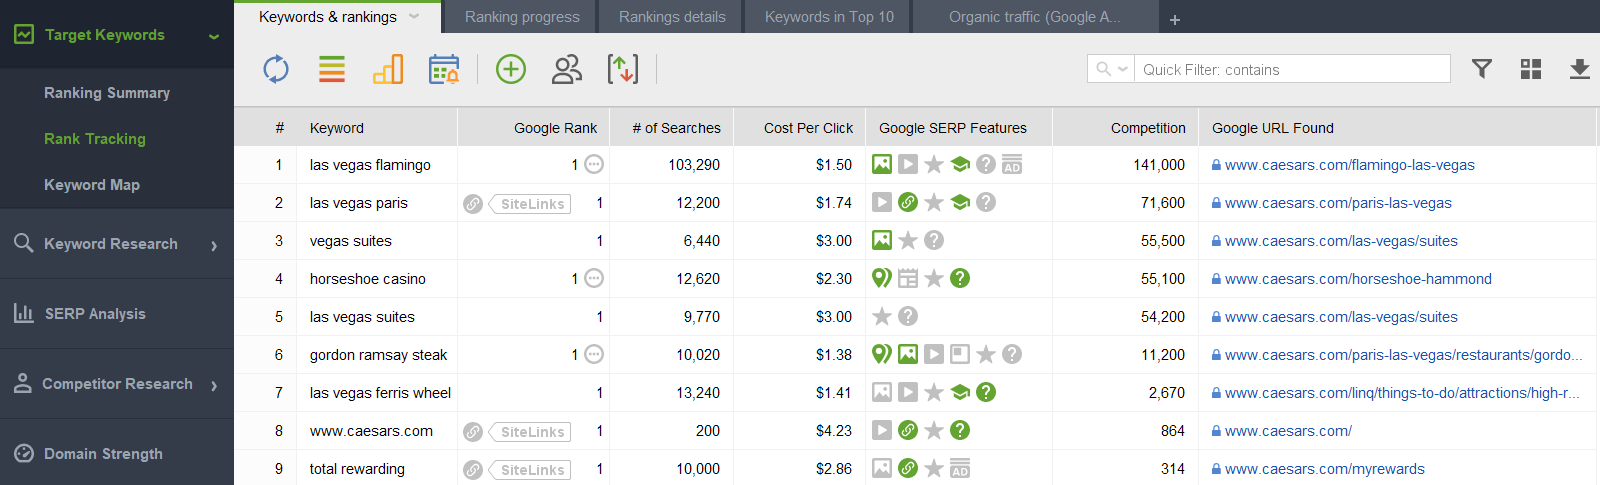This screenshot has height=485, width=1600.
Task: Click AD icon in las vegas flamingo row
Action: pyautogui.click(x=1012, y=164)
